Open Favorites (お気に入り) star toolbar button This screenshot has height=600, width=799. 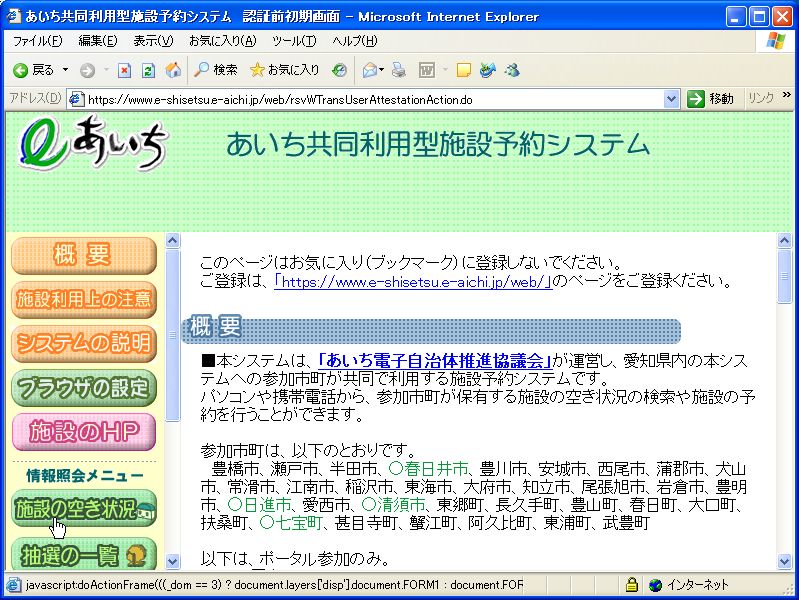(x=285, y=70)
